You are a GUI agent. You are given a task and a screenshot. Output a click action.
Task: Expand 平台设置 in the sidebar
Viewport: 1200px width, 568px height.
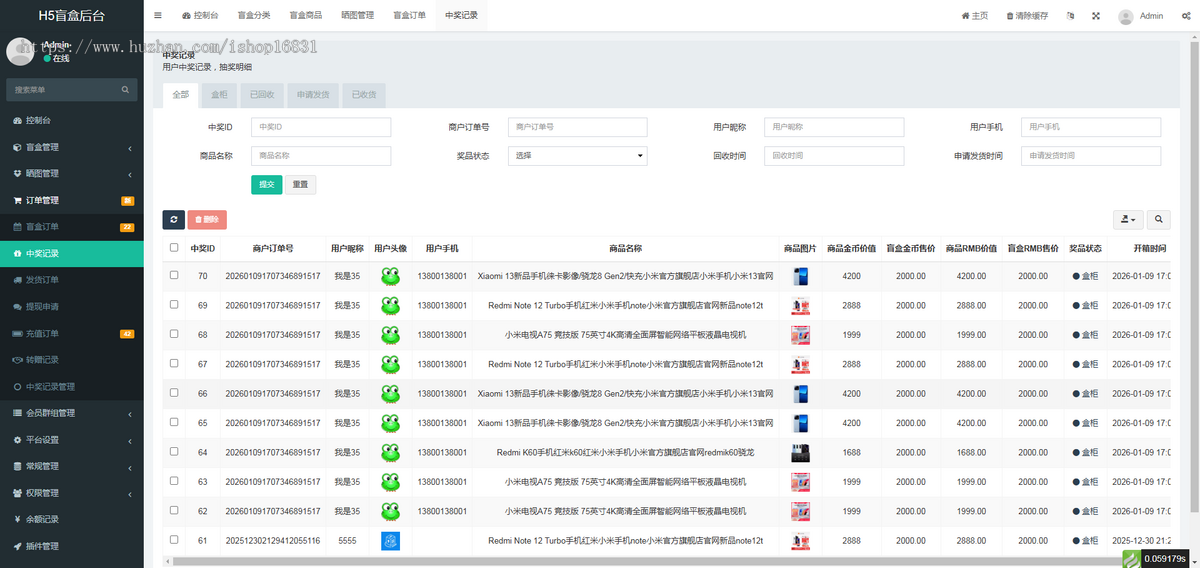[x=72, y=440]
